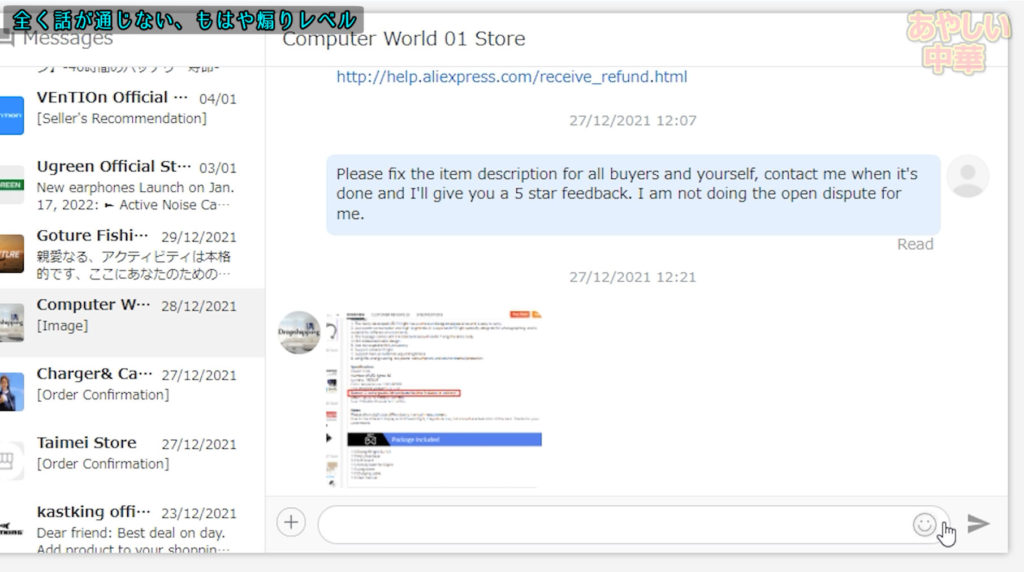Click the Messages header in the sidebar

[x=66, y=39]
